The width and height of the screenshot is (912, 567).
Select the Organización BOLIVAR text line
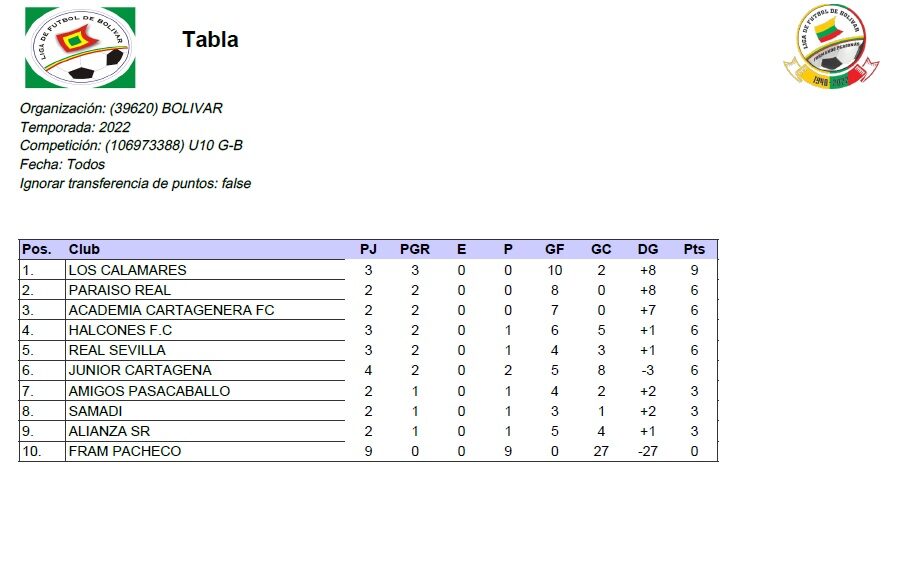click(x=121, y=108)
